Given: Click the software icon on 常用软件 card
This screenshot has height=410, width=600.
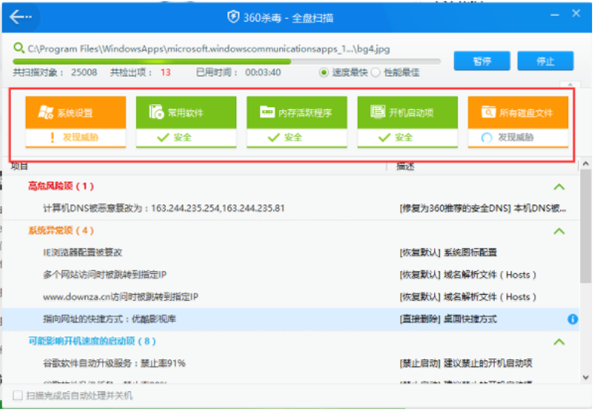Looking at the screenshot, I should [156, 112].
